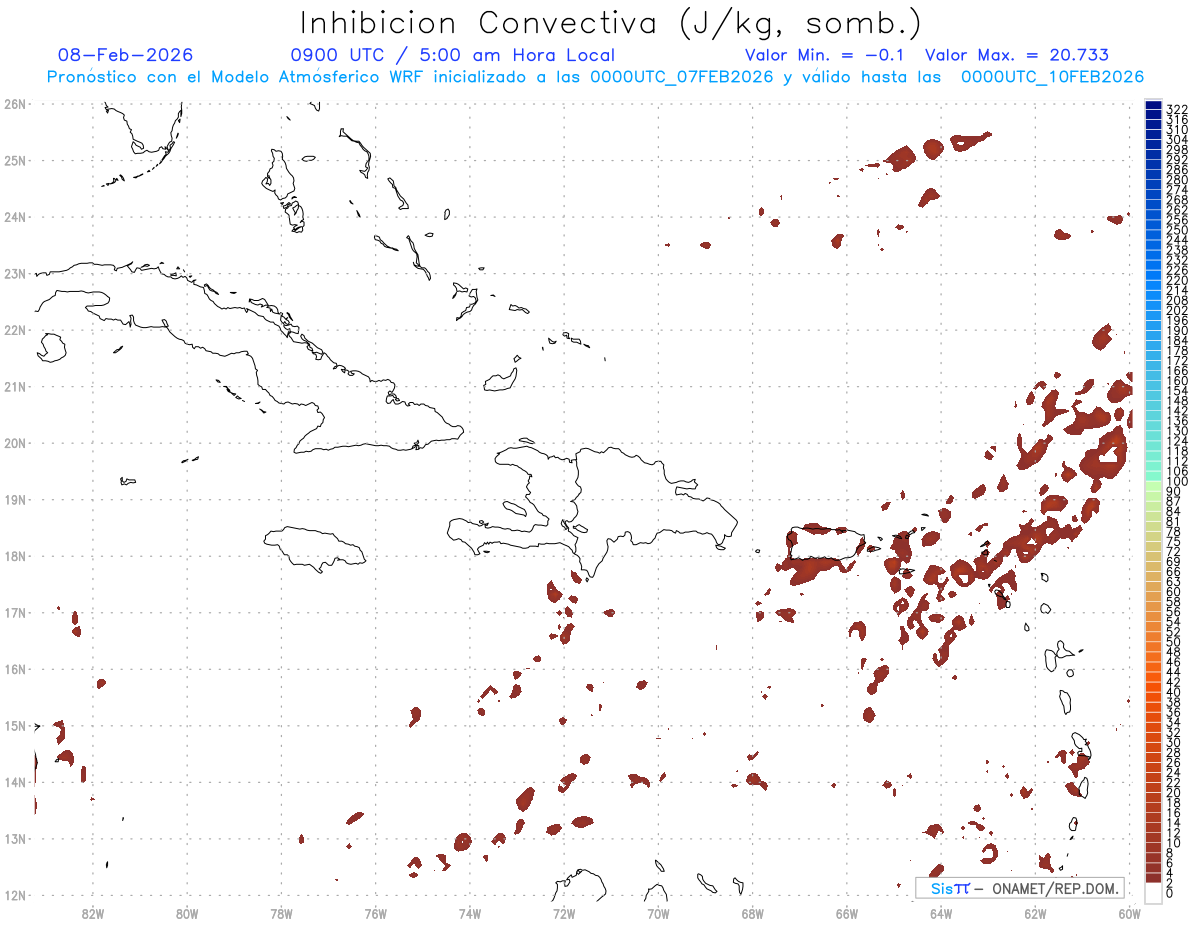Screen dimensions: 1200x927
Task: Click the "322" color bar label
Action: click(x=1177, y=109)
